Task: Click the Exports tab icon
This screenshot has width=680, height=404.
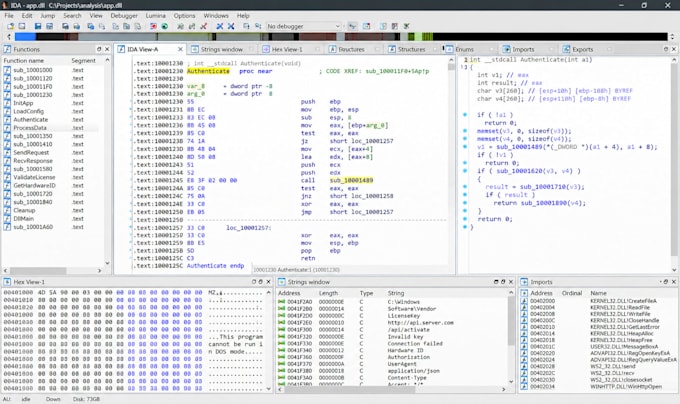Action: [x=566, y=49]
